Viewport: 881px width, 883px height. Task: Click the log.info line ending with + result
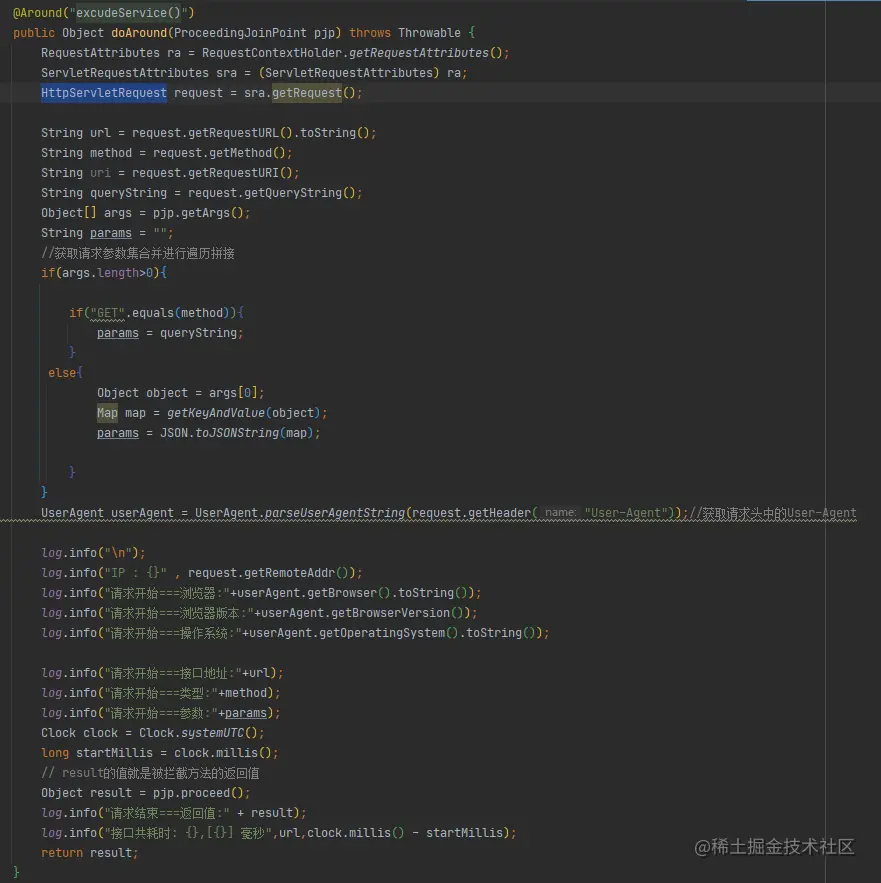[173, 813]
